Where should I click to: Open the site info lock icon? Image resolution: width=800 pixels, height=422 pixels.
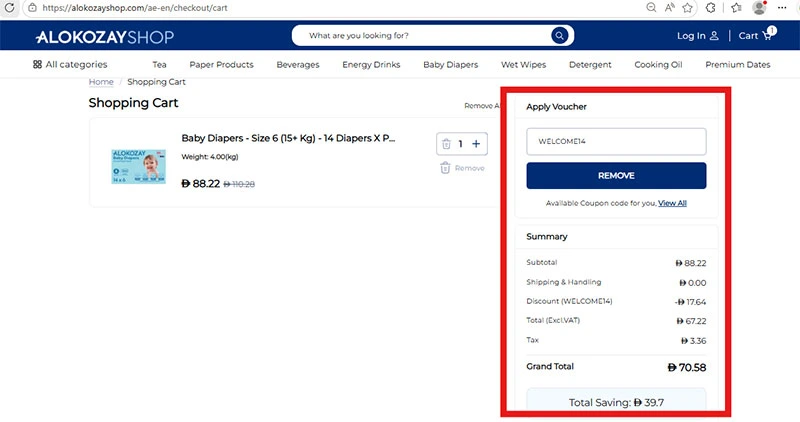[32, 8]
